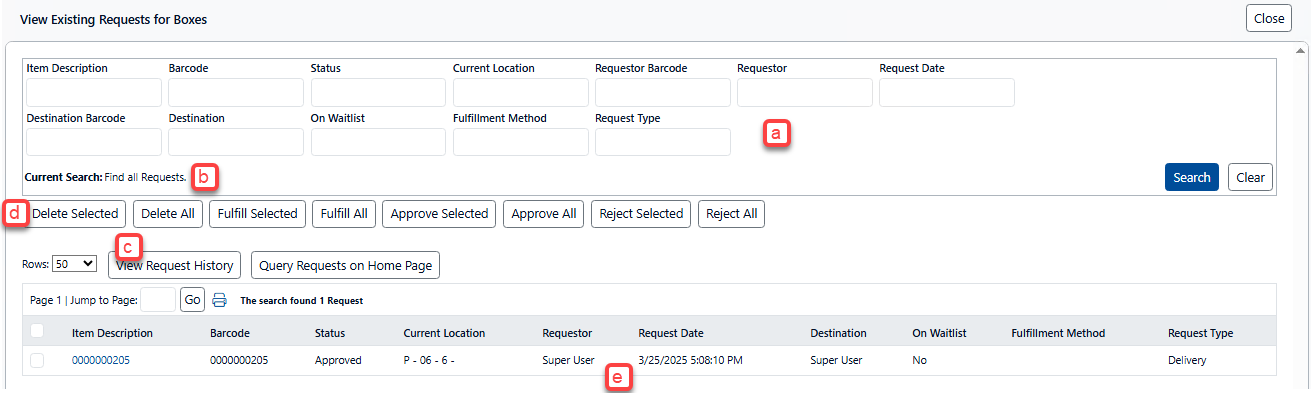The image size is (1311, 393).
Task: Open View Request History
Action: pos(175,265)
